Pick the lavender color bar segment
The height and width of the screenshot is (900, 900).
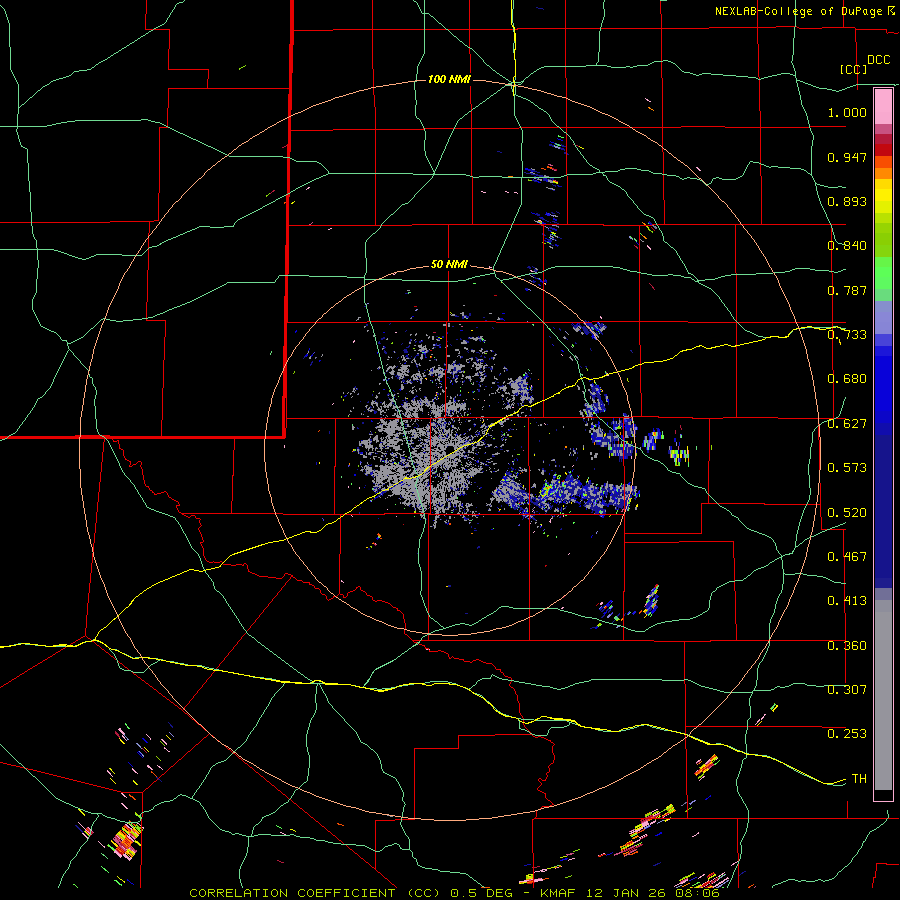coord(883,317)
